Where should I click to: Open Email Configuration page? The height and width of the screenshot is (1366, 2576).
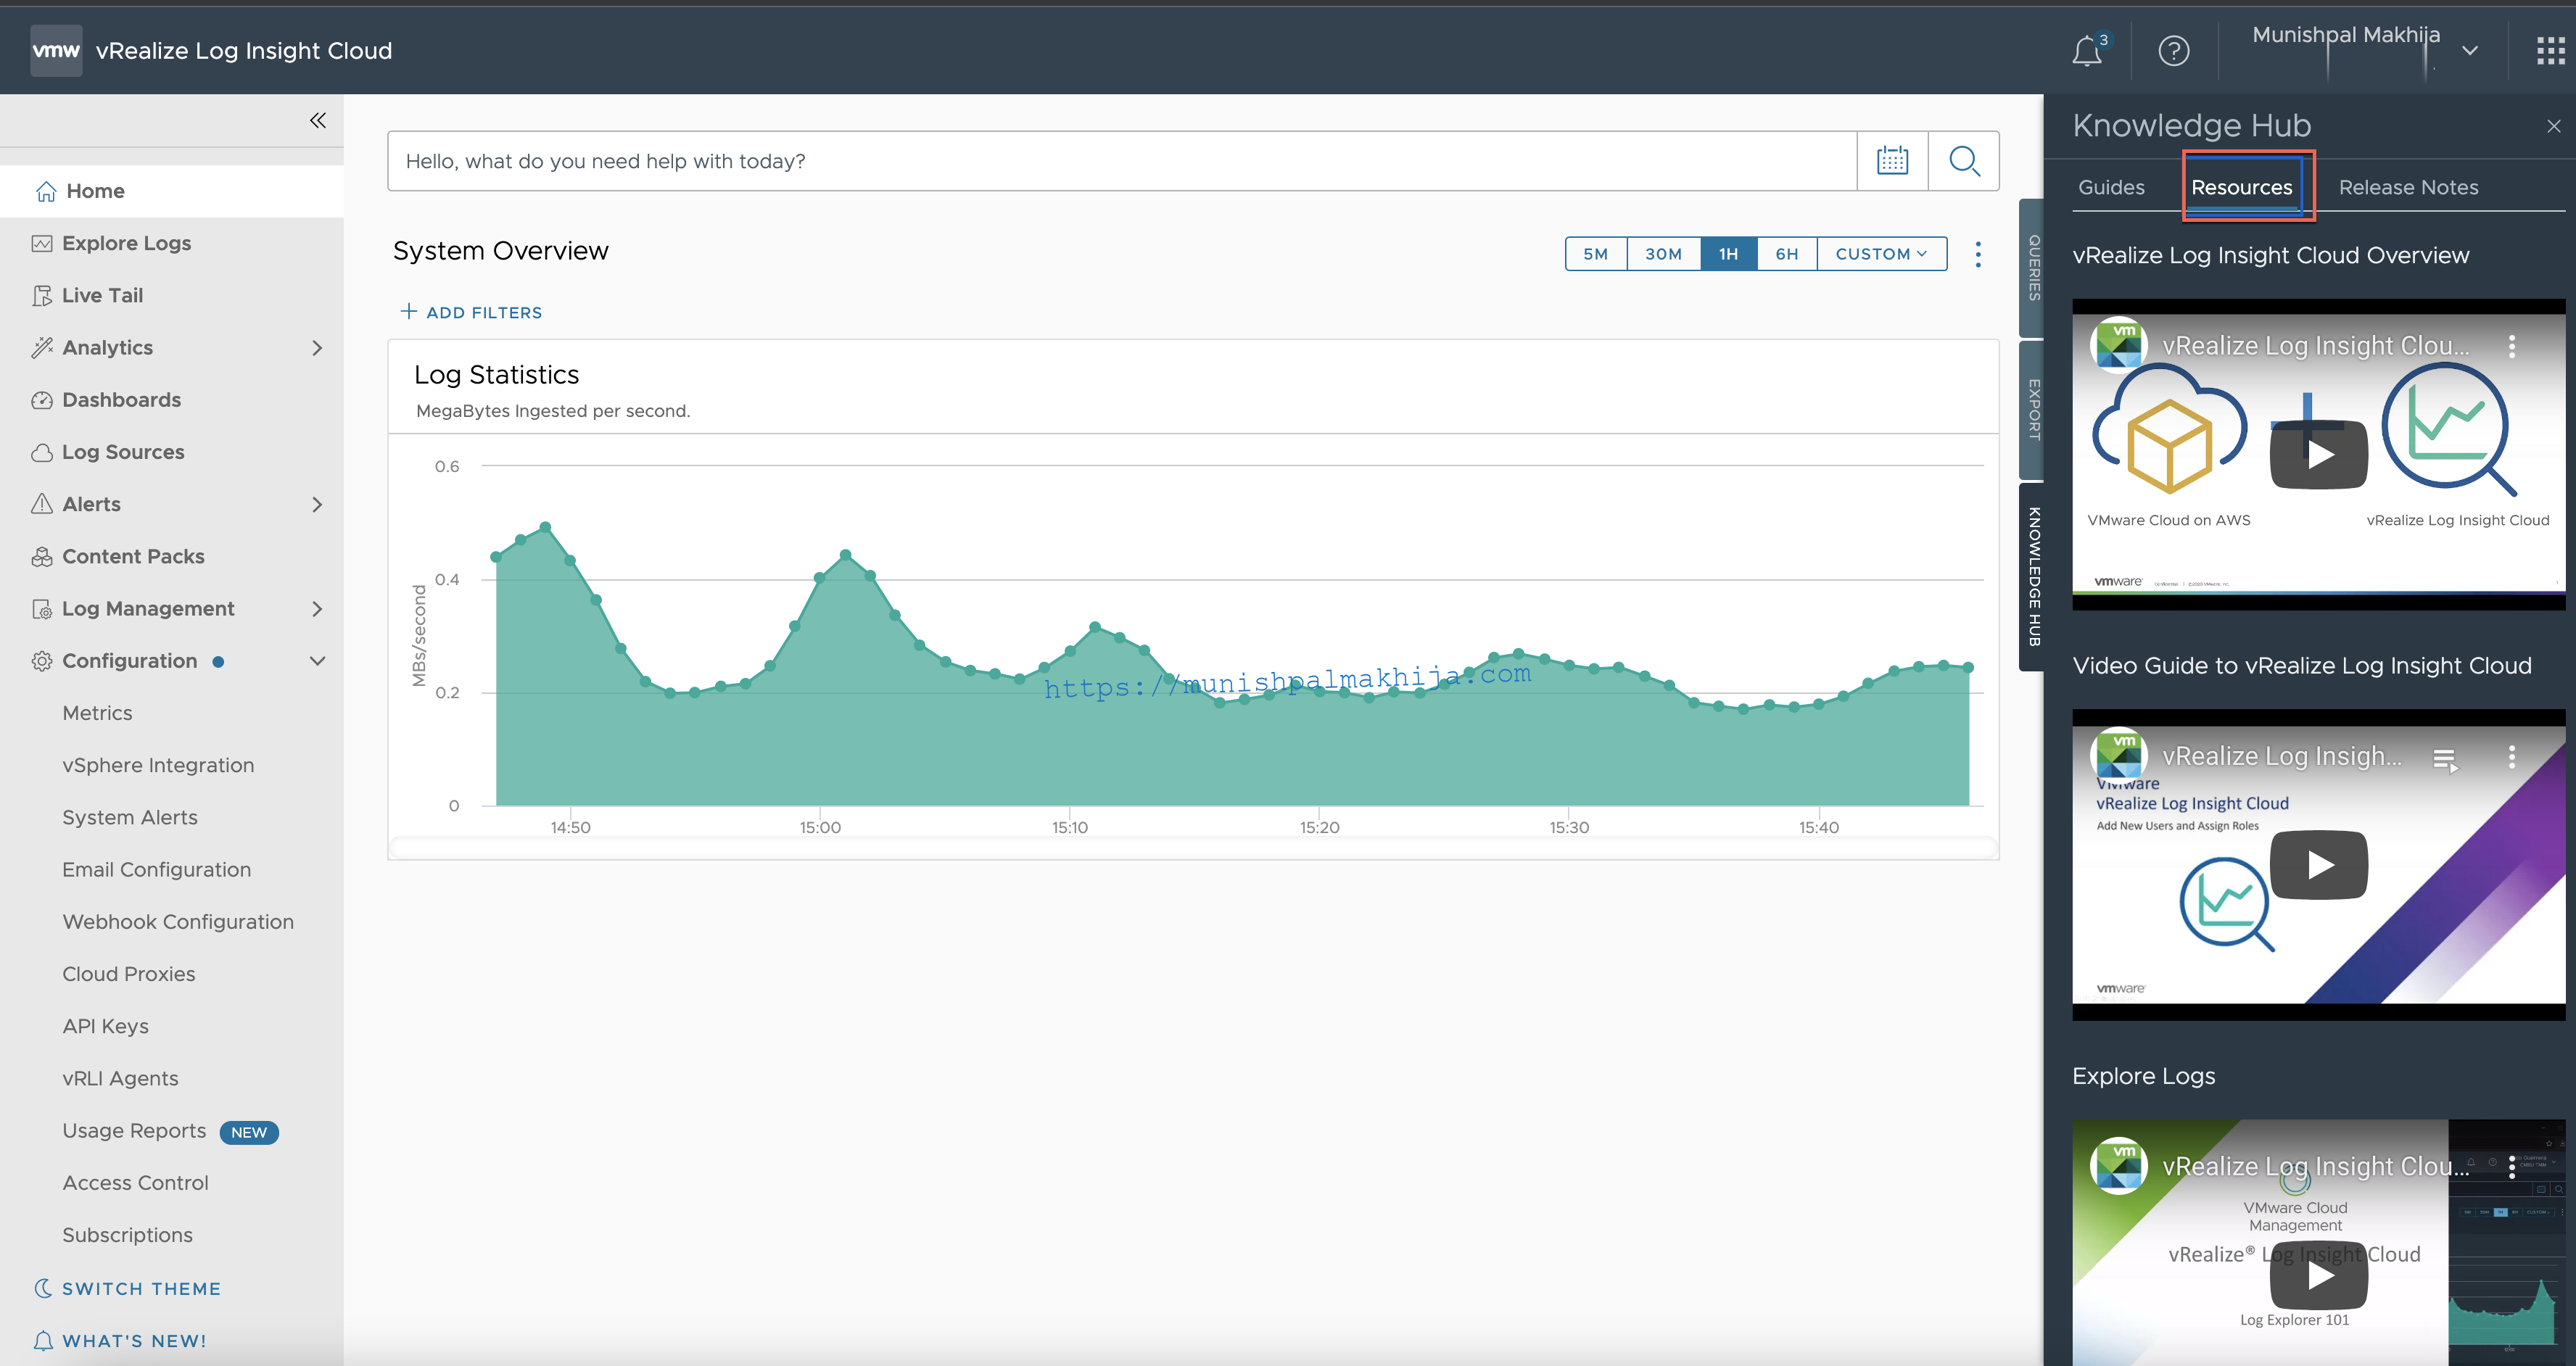tap(156, 870)
